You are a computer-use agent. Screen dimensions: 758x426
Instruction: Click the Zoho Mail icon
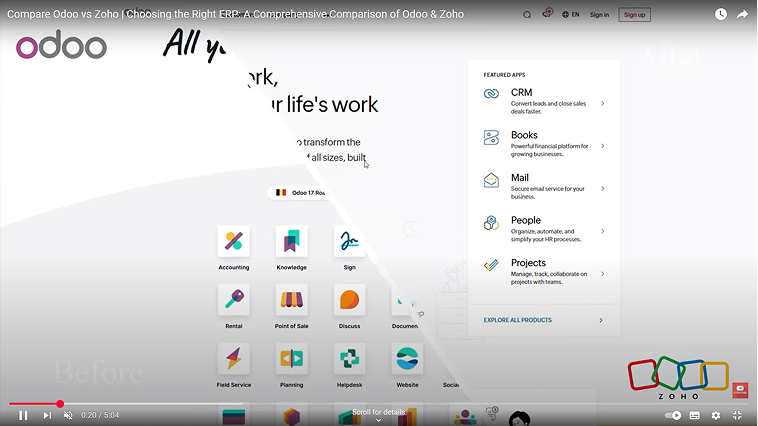pyautogui.click(x=491, y=180)
